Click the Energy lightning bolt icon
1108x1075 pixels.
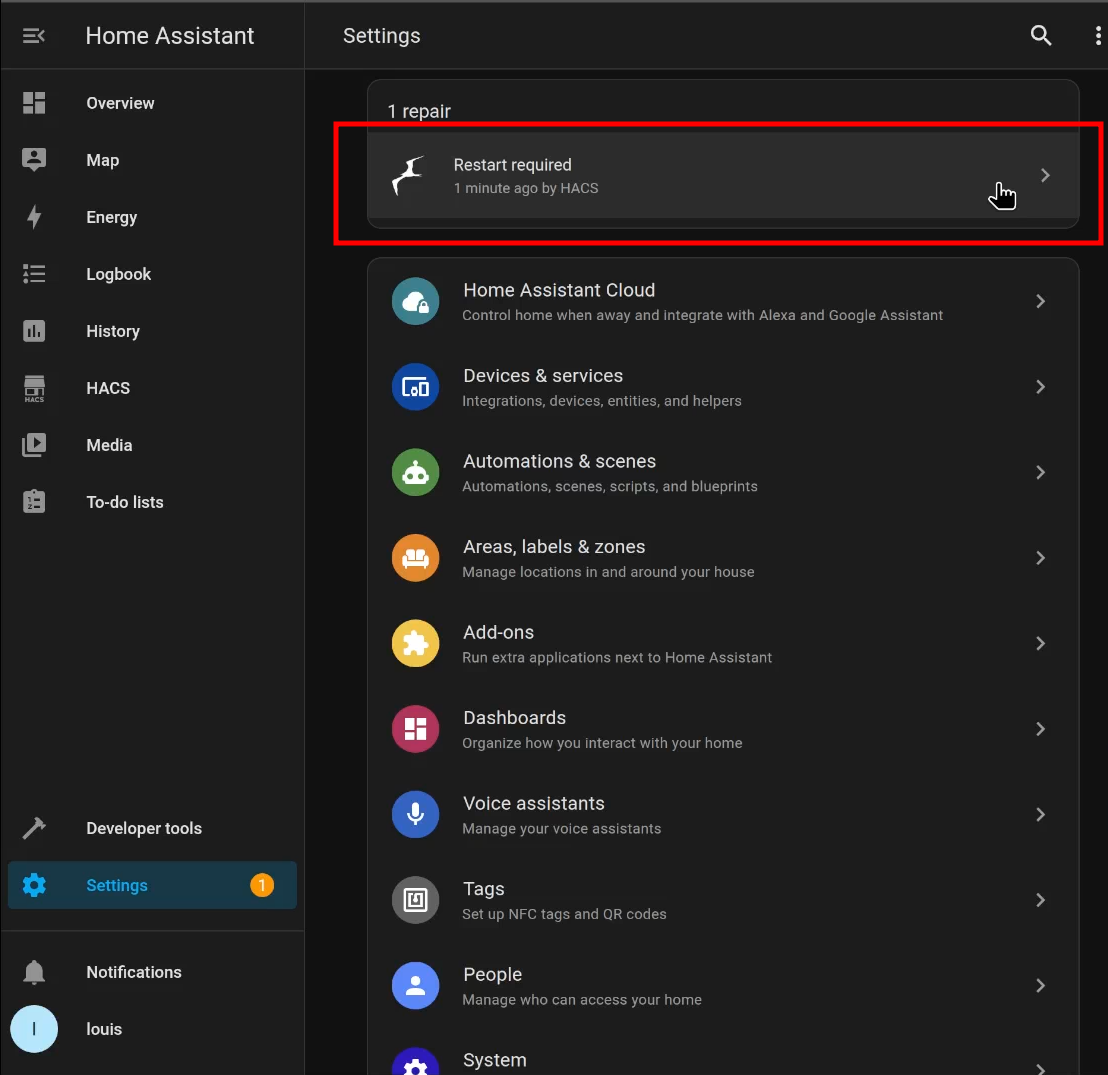34,217
